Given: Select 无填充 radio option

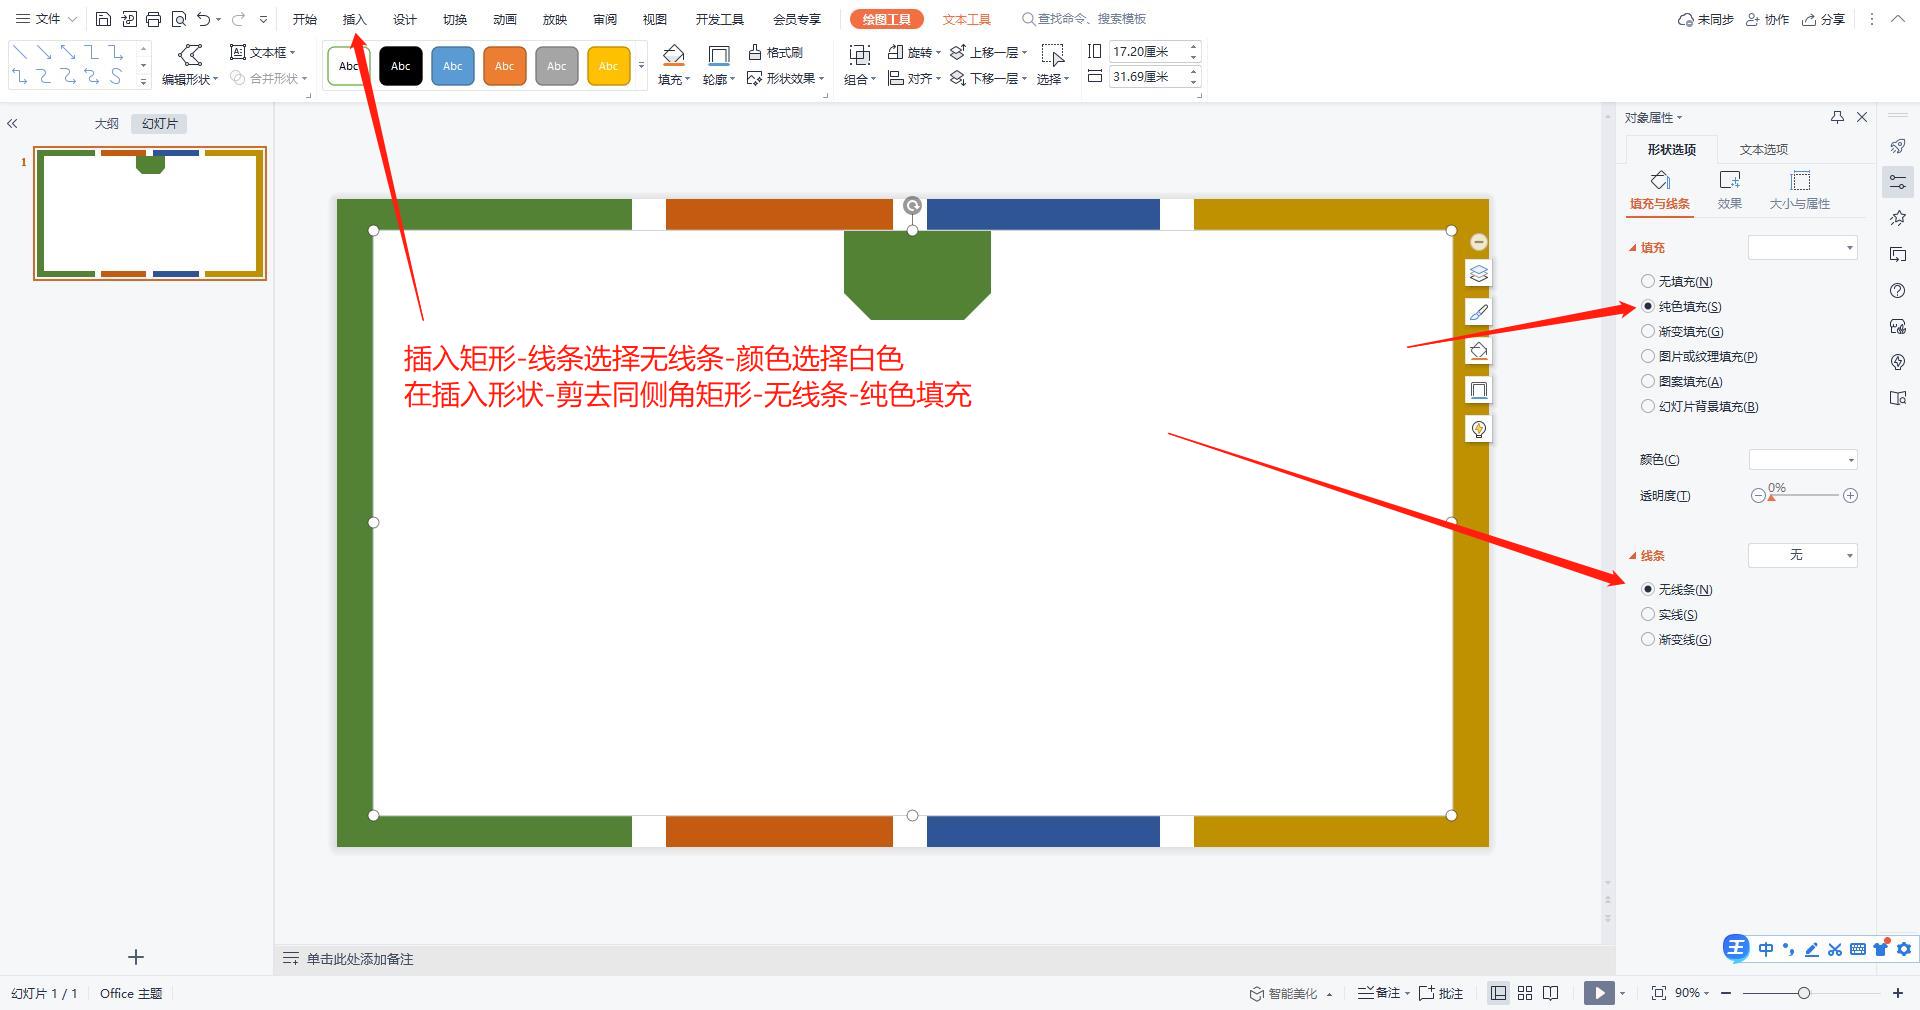Looking at the screenshot, I should tap(1648, 281).
